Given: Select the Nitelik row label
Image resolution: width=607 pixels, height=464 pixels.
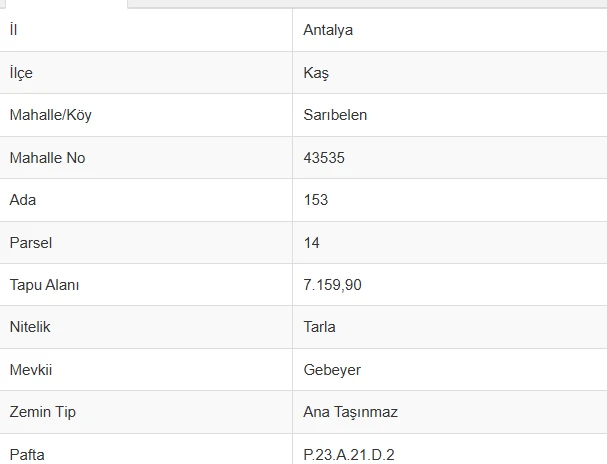Looking at the screenshot, I should click(x=30, y=327).
